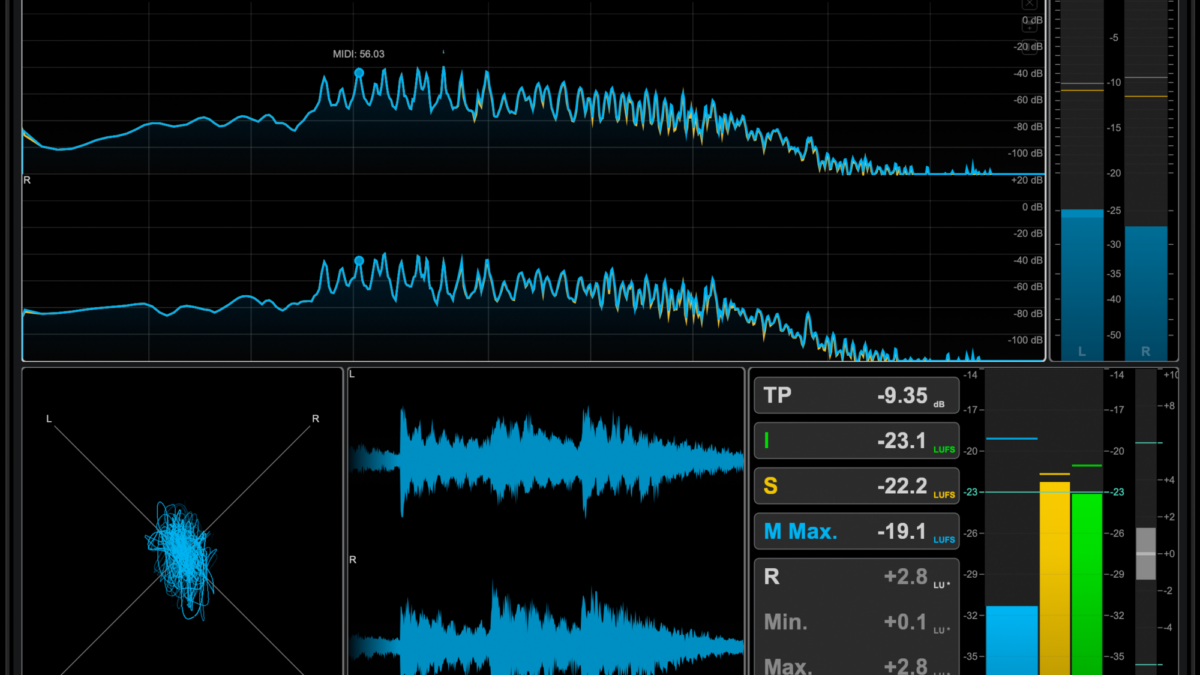Click the Short-term -22.2 LUFS readout
The image size is (1200, 675).
tap(855, 487)
